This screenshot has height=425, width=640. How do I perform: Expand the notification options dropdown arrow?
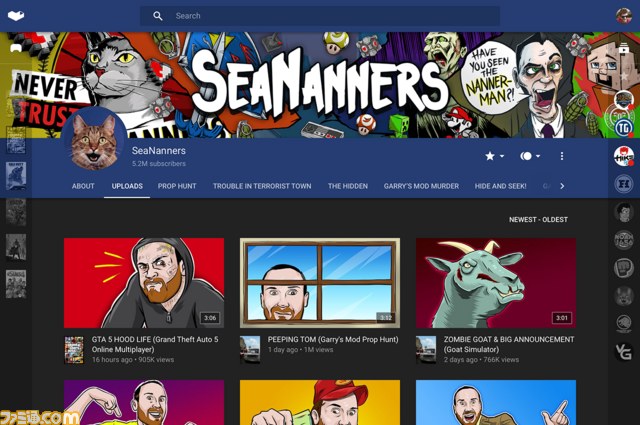pyautogui.click(x=538, y=156)
